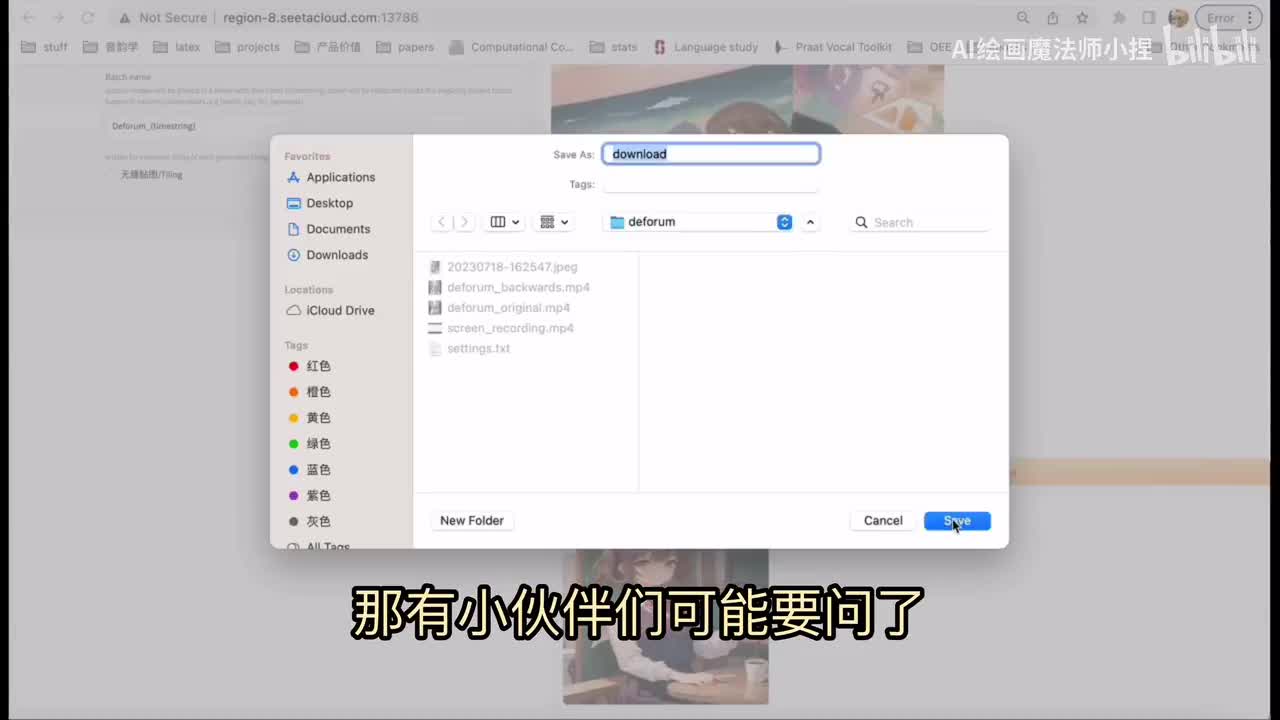Click the bookmark star icon in address bar
This screenshot has height=720, width=1280.
pos(1082,18)
